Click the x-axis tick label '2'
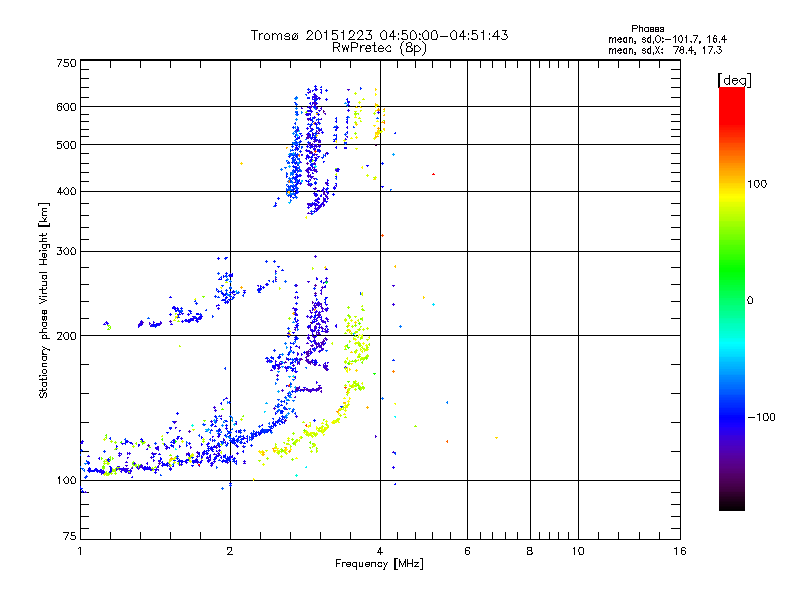The width and height of the screenshot is (800, 600). click(230, 551)
